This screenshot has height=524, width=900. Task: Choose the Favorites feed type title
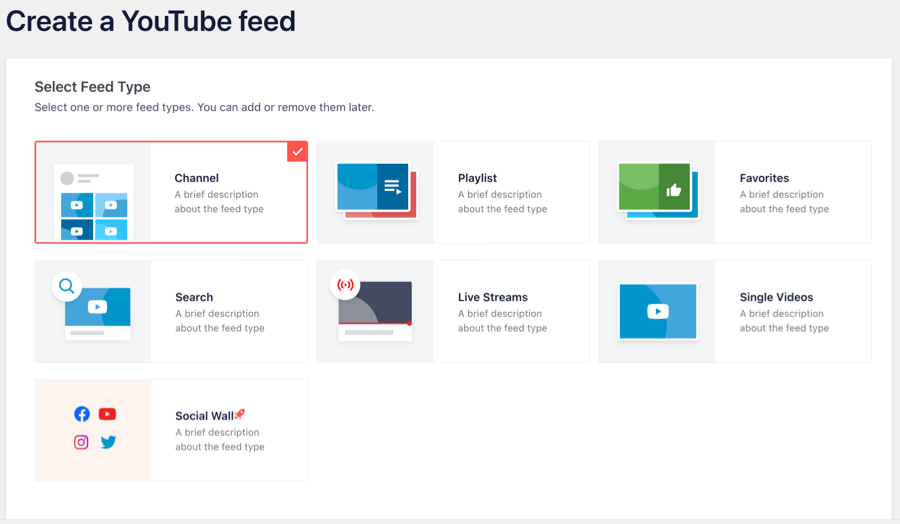(x=764, y=178)
